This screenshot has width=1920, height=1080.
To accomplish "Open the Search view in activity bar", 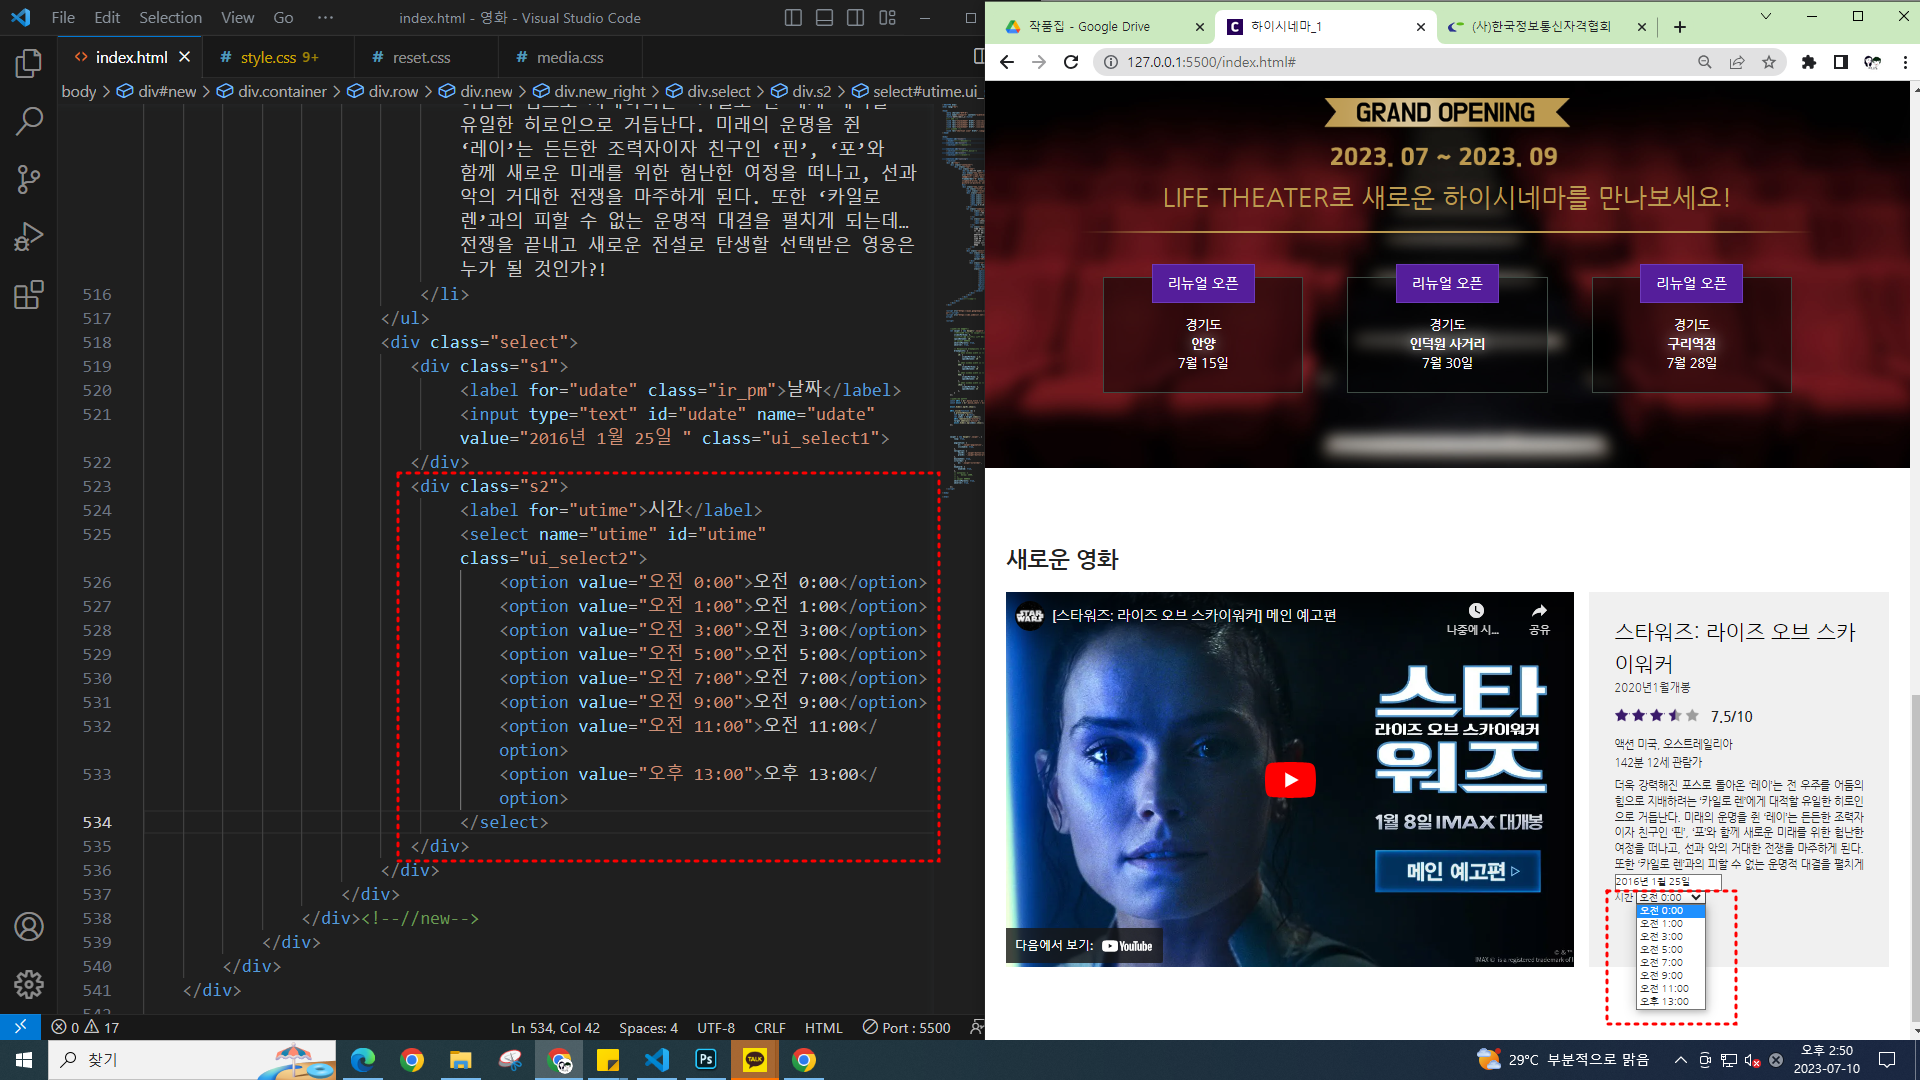I will [x=29, y=122].
